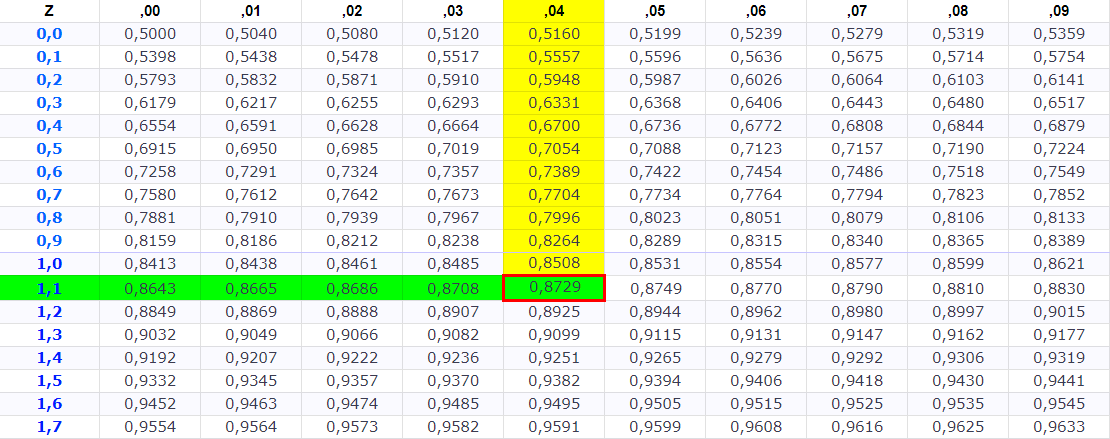
Task: Select yellow-highlighted cell 0,7054
Action: click(553, 149)
